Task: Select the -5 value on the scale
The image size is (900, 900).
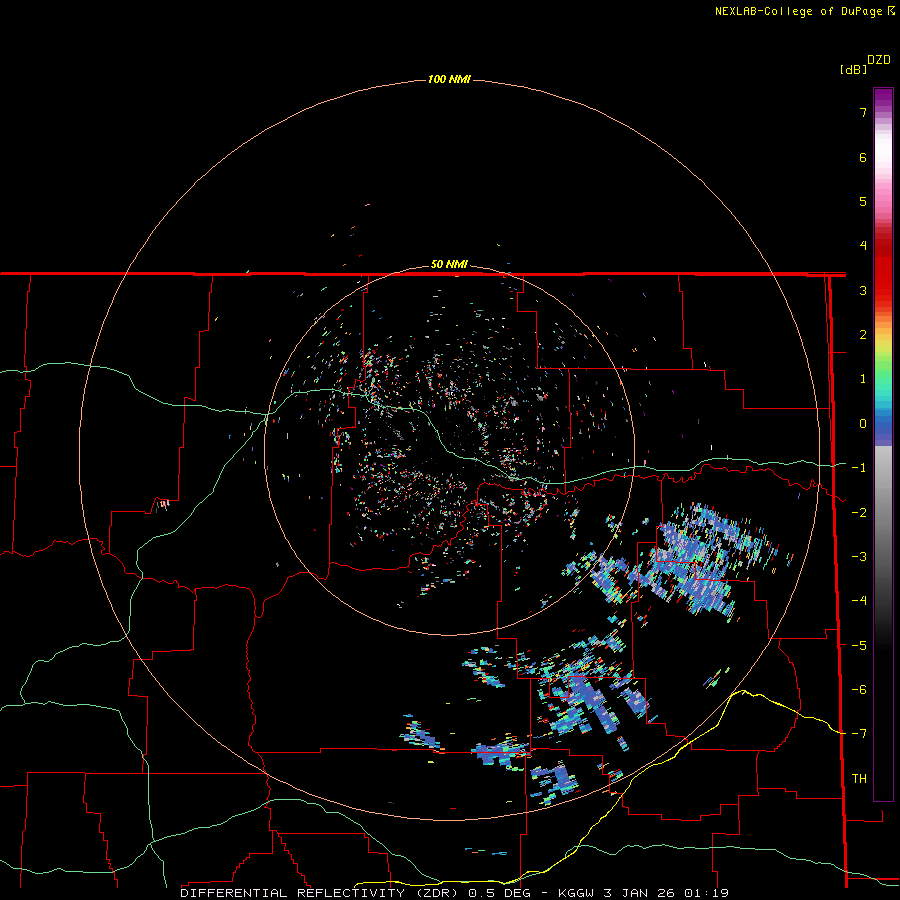Action: [859, 646]
